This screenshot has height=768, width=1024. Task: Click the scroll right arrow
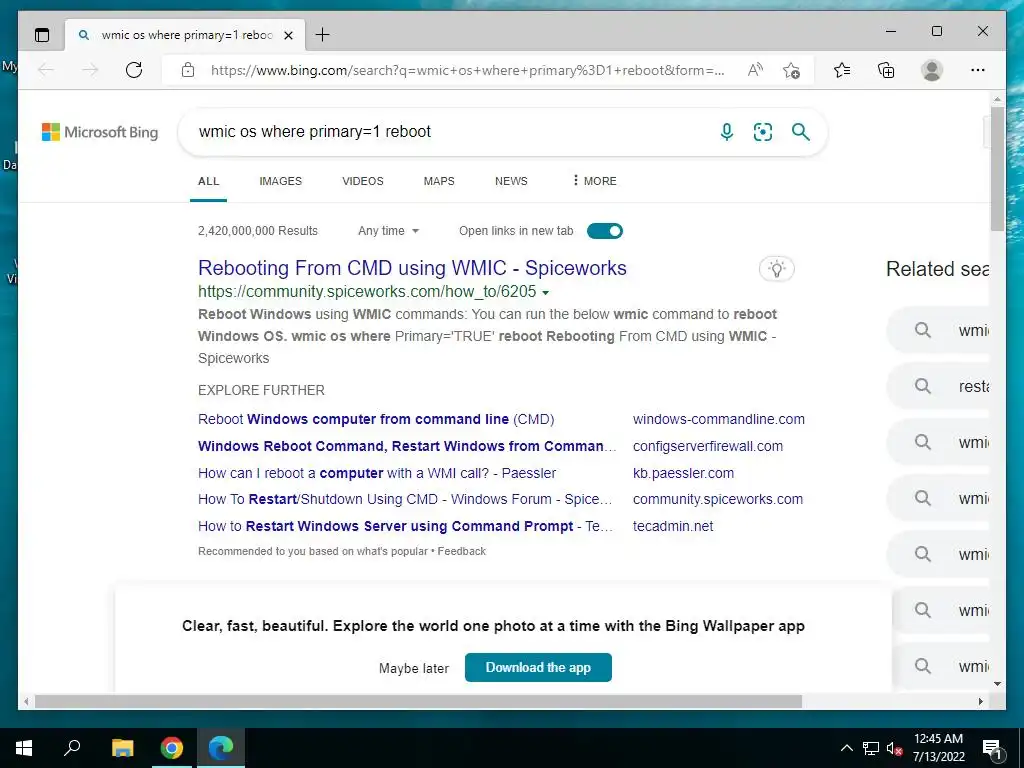pos(980,701)
